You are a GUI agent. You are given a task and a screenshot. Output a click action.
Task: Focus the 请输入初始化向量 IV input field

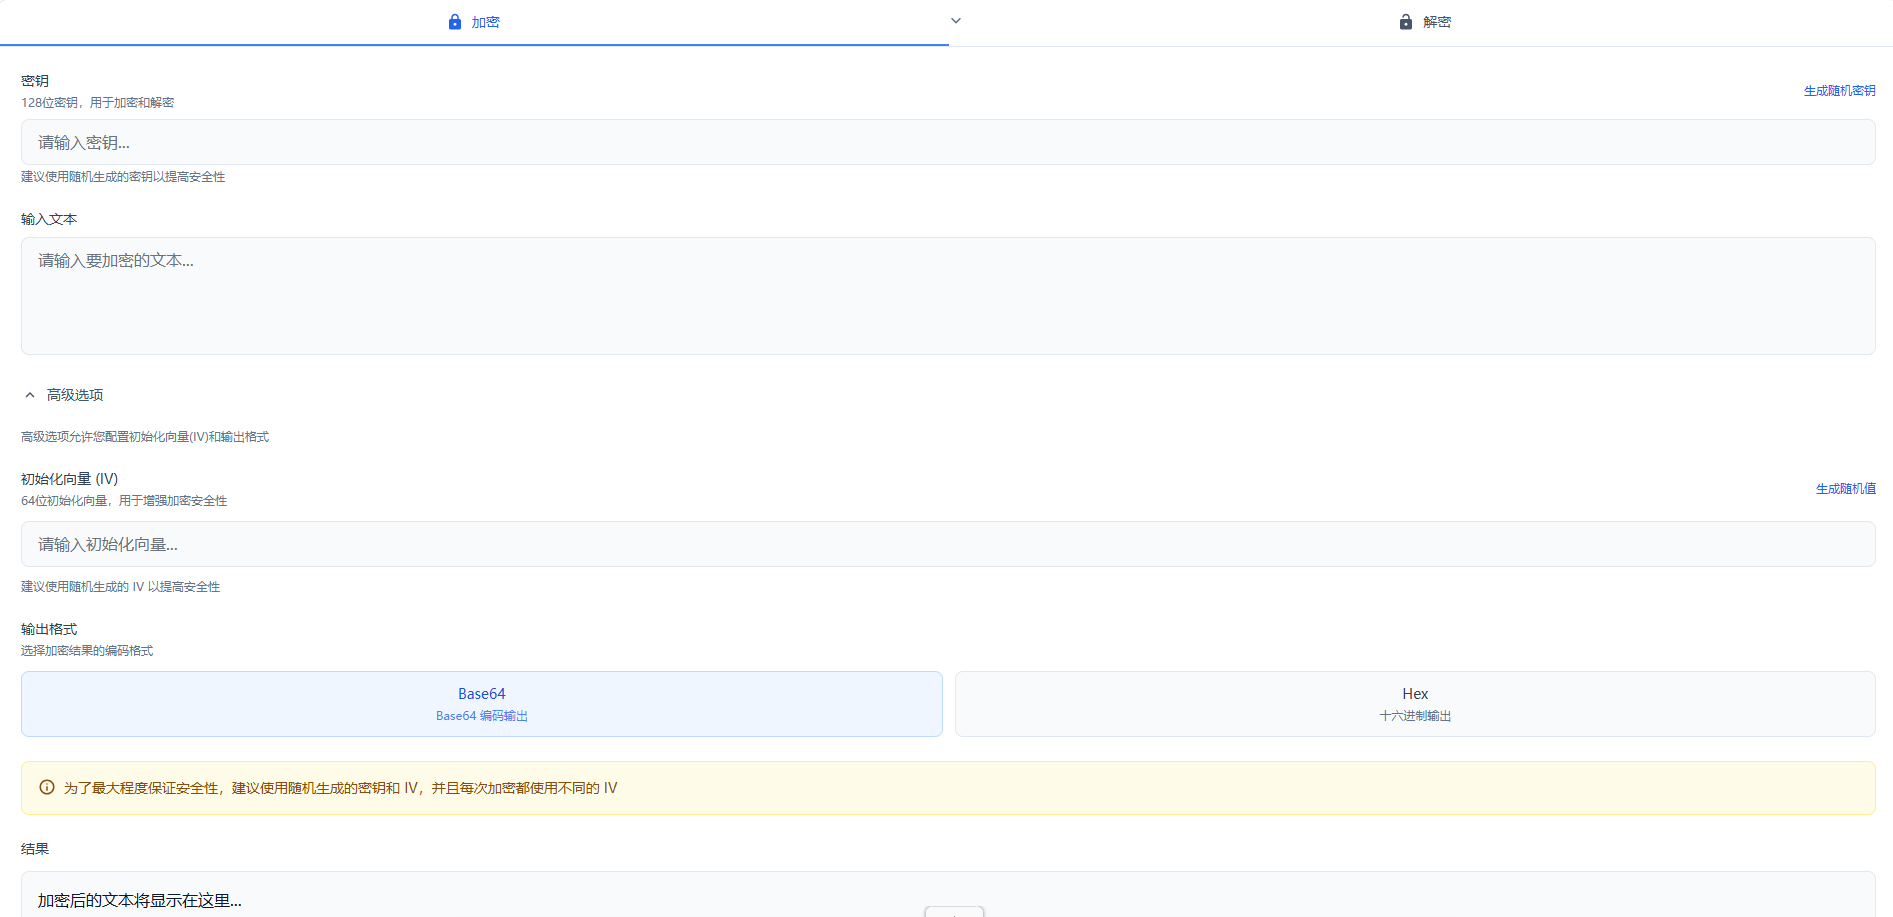click(x=947, y=545)
